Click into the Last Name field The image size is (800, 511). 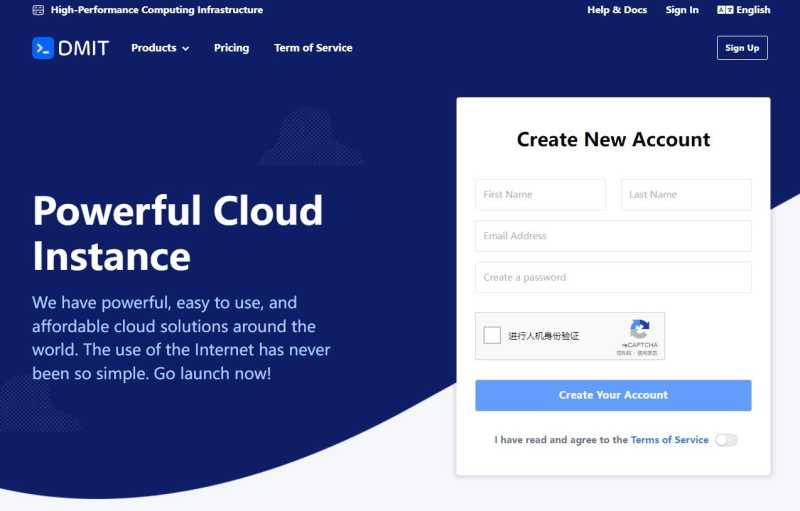tap(686, 195)
